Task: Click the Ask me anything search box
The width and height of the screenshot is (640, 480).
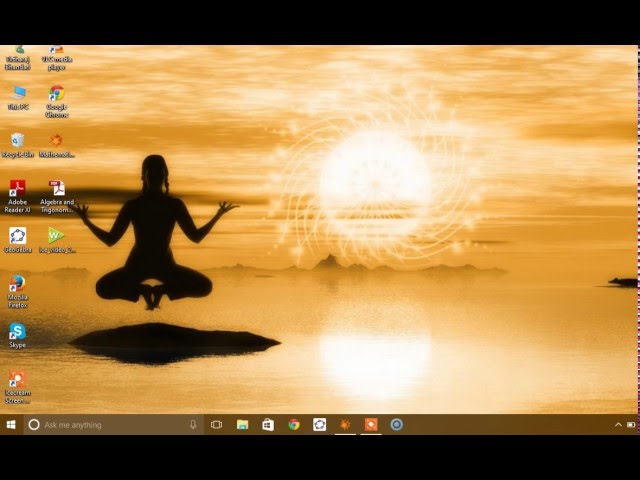Action: point(113,425)
